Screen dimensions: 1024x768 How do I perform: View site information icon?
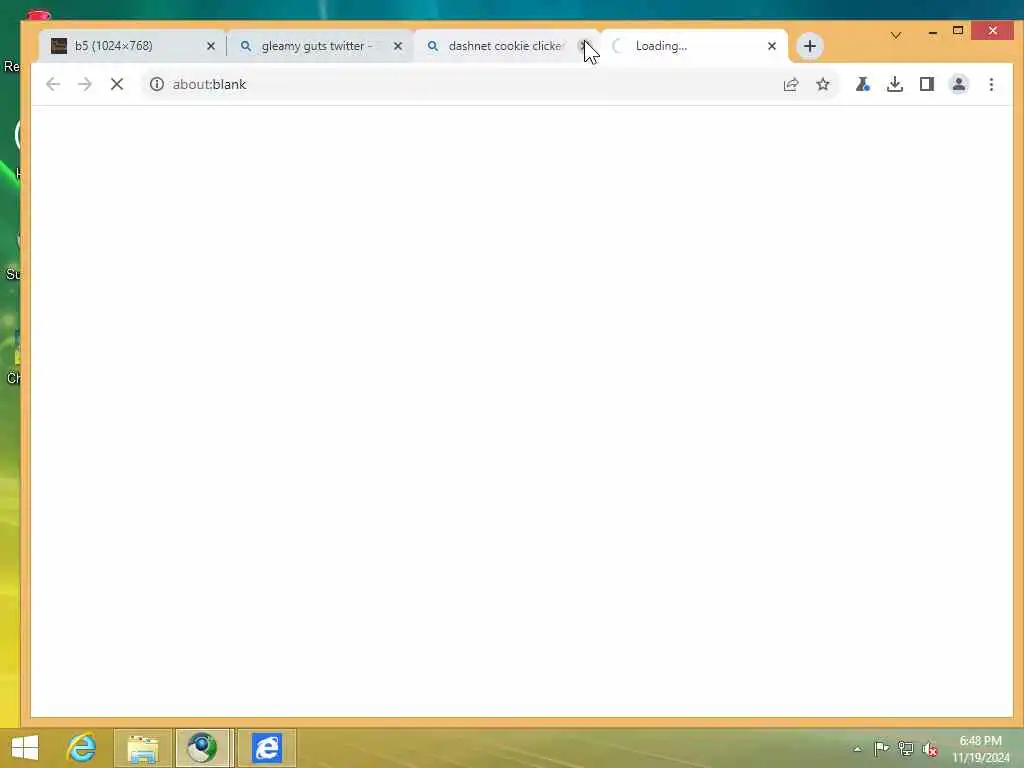[x=157, y=84]
